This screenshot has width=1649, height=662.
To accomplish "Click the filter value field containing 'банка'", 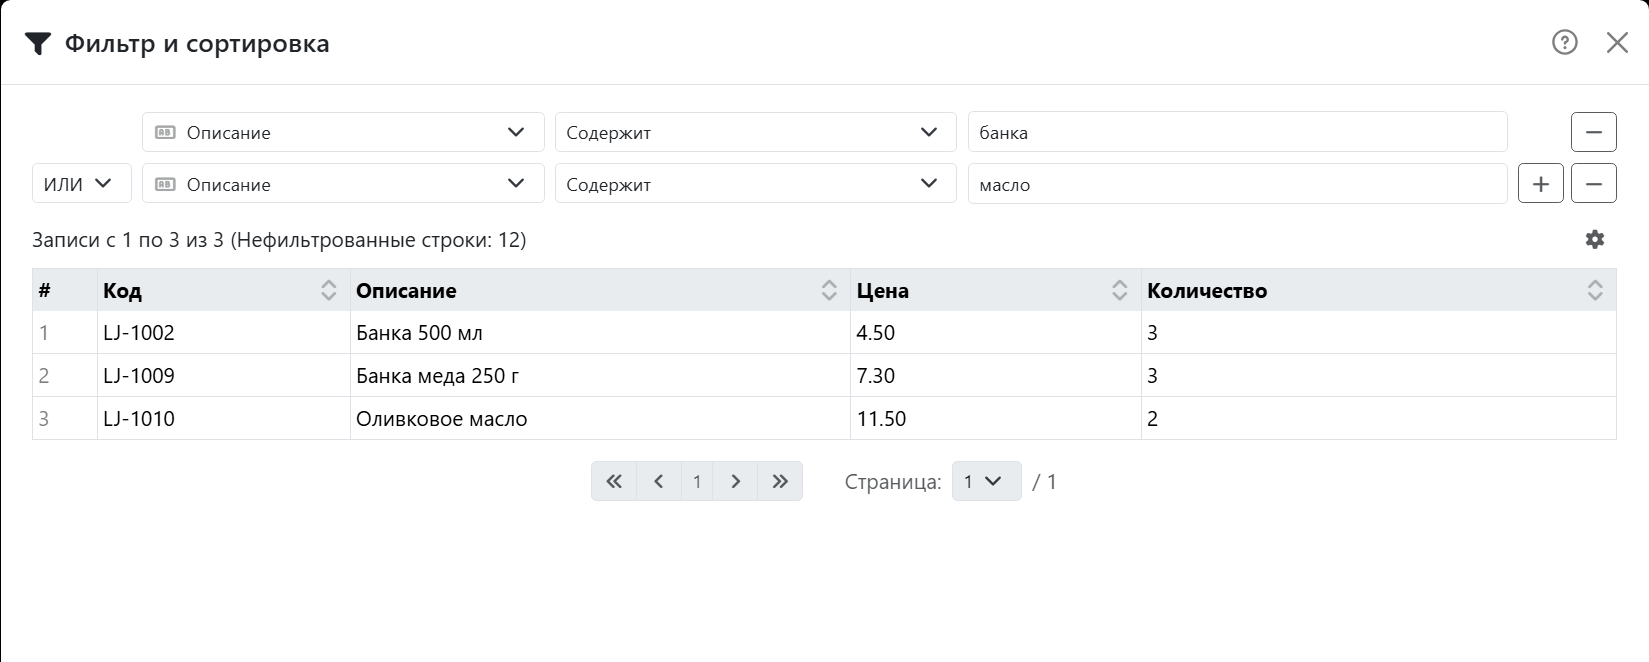I will [1237, 132].
